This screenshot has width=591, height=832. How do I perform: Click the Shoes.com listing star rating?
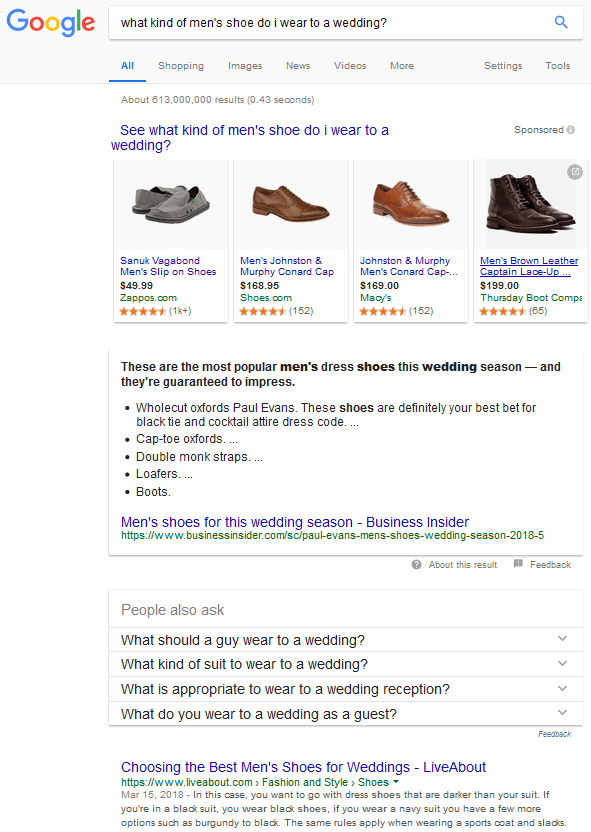(263, 311)
